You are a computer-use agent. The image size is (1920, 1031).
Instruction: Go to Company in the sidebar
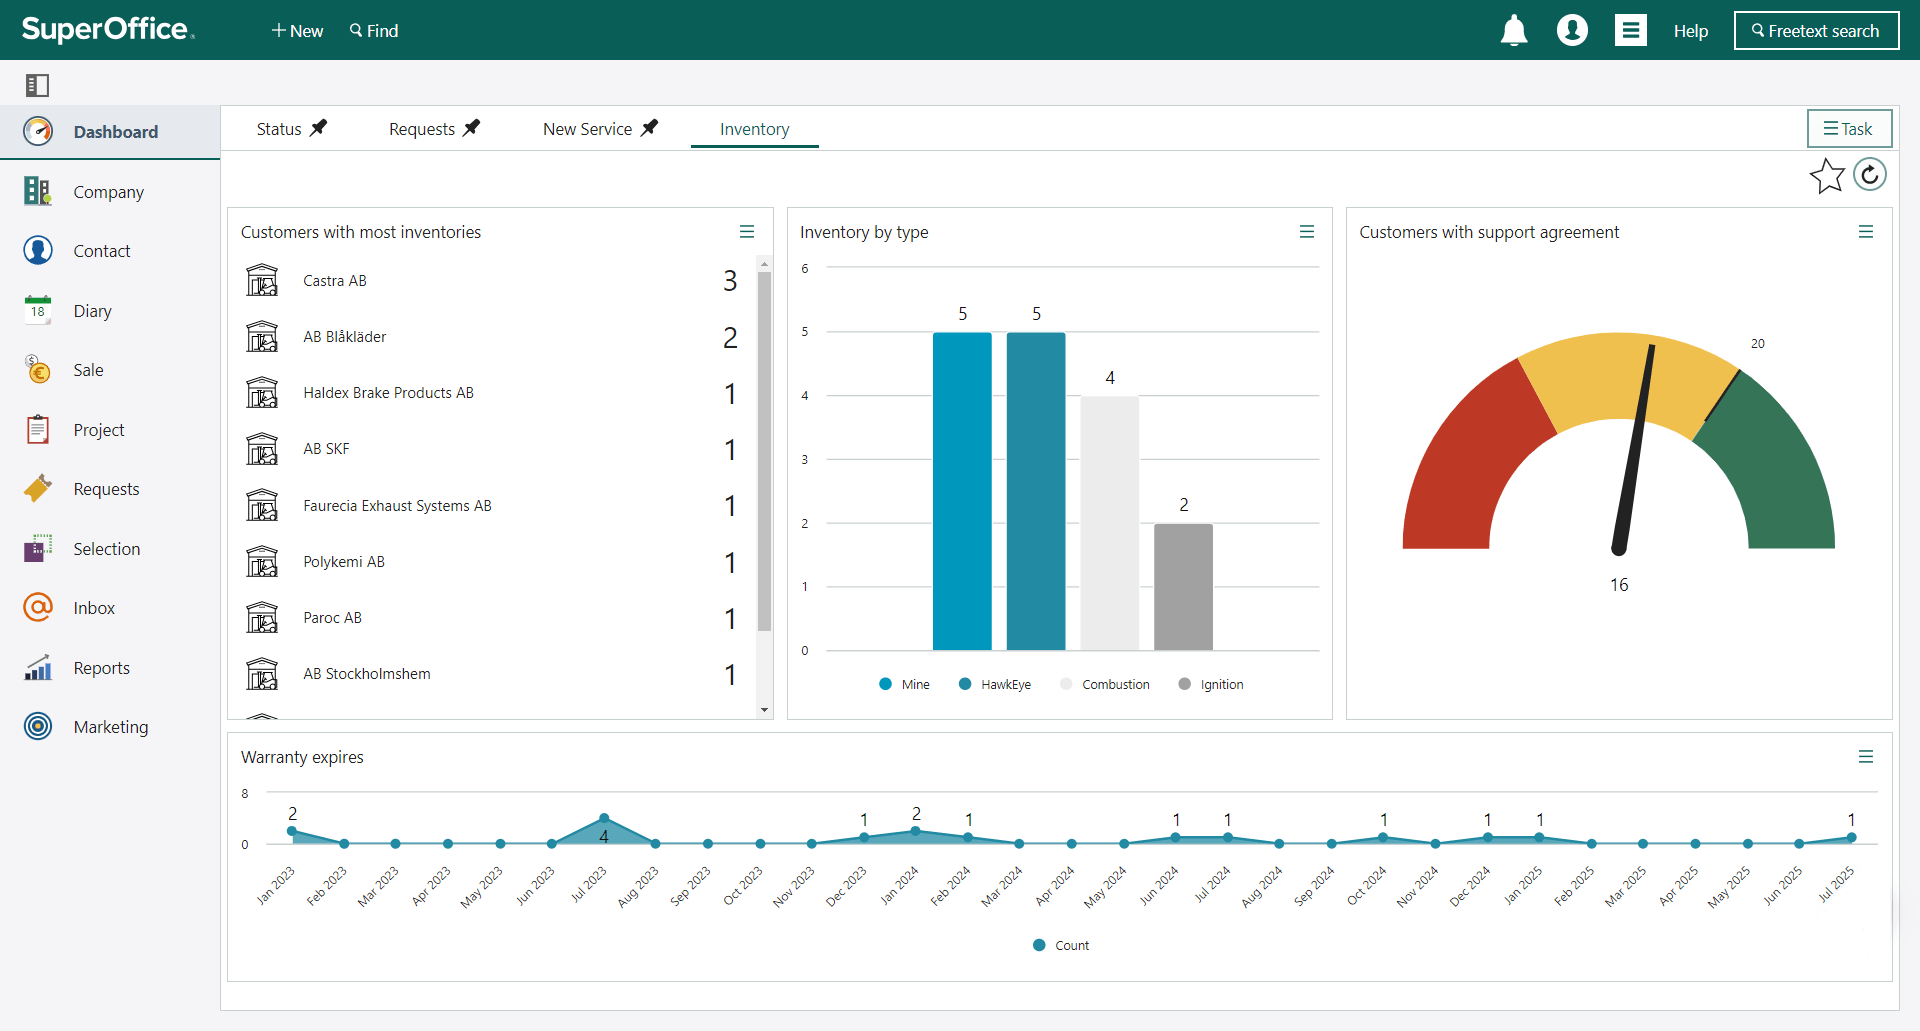(108, 192)
